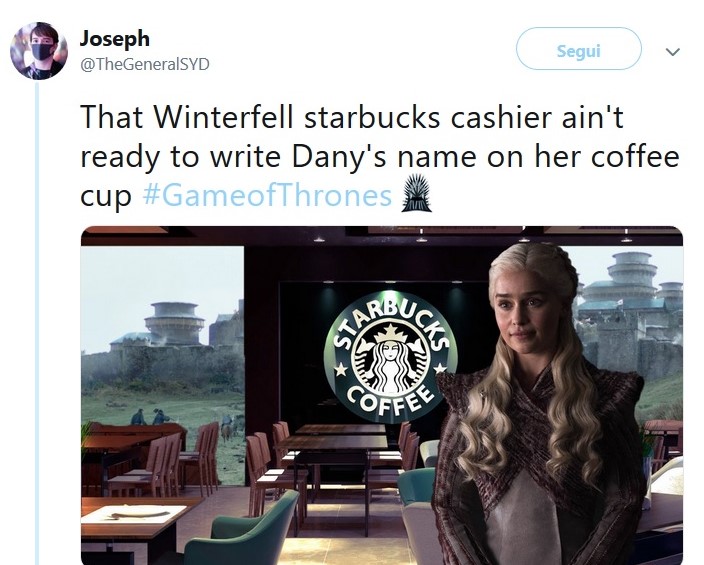Open the Joseph display name link
The height and width of the screenshot is (565, 704).
coord(114,39)
